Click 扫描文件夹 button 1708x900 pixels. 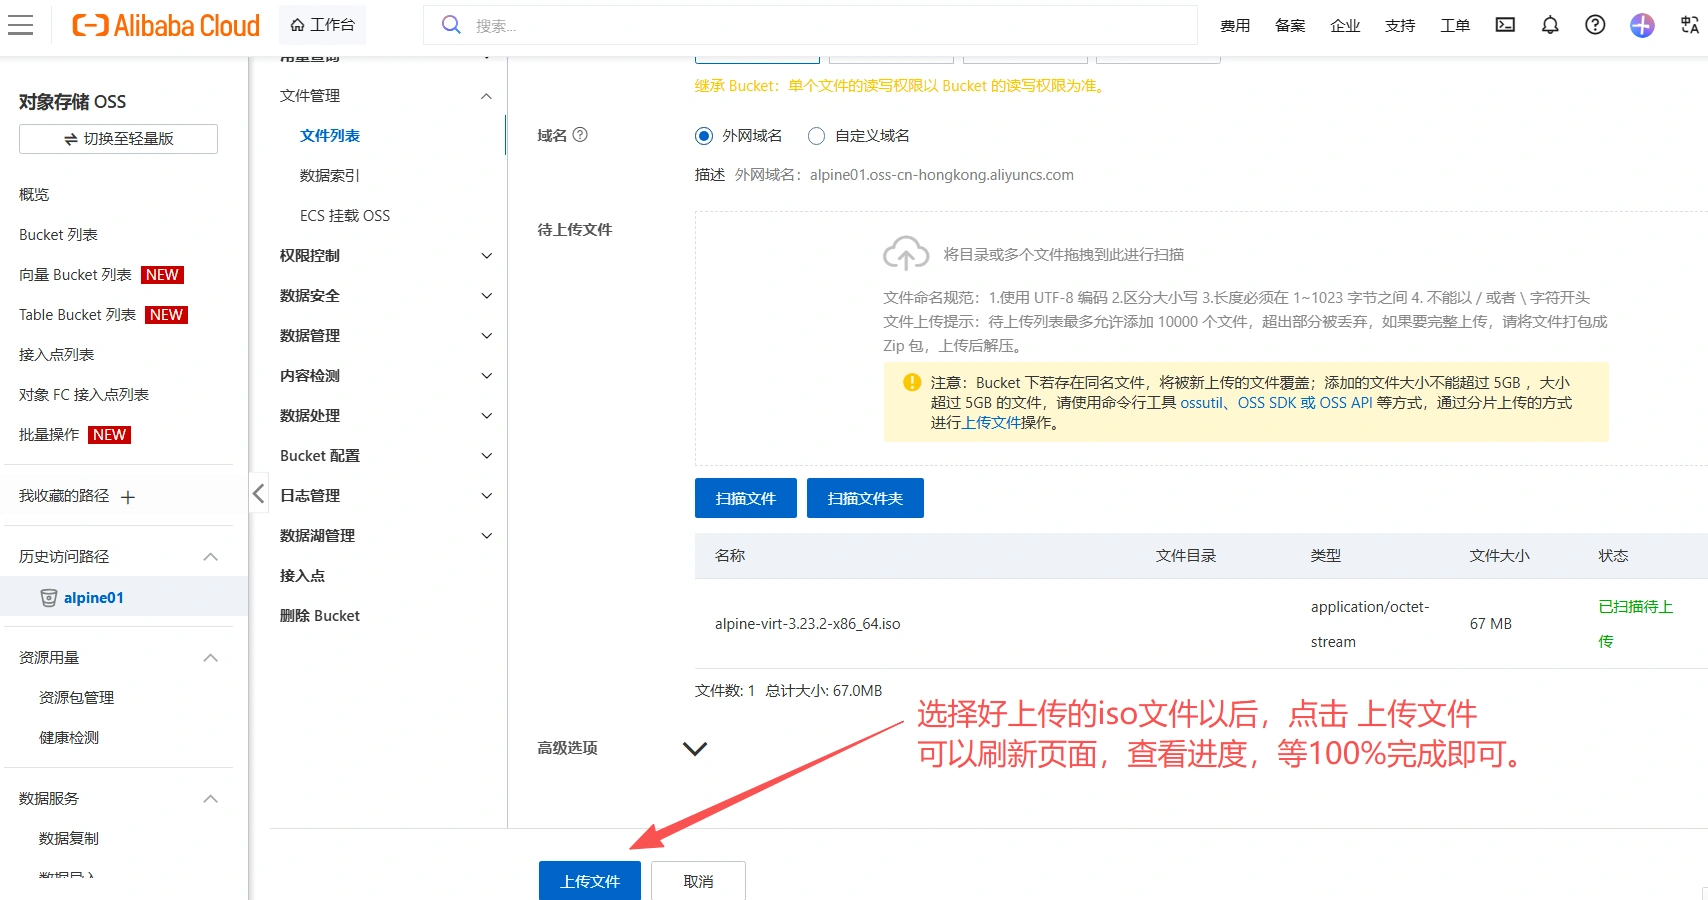865,498
